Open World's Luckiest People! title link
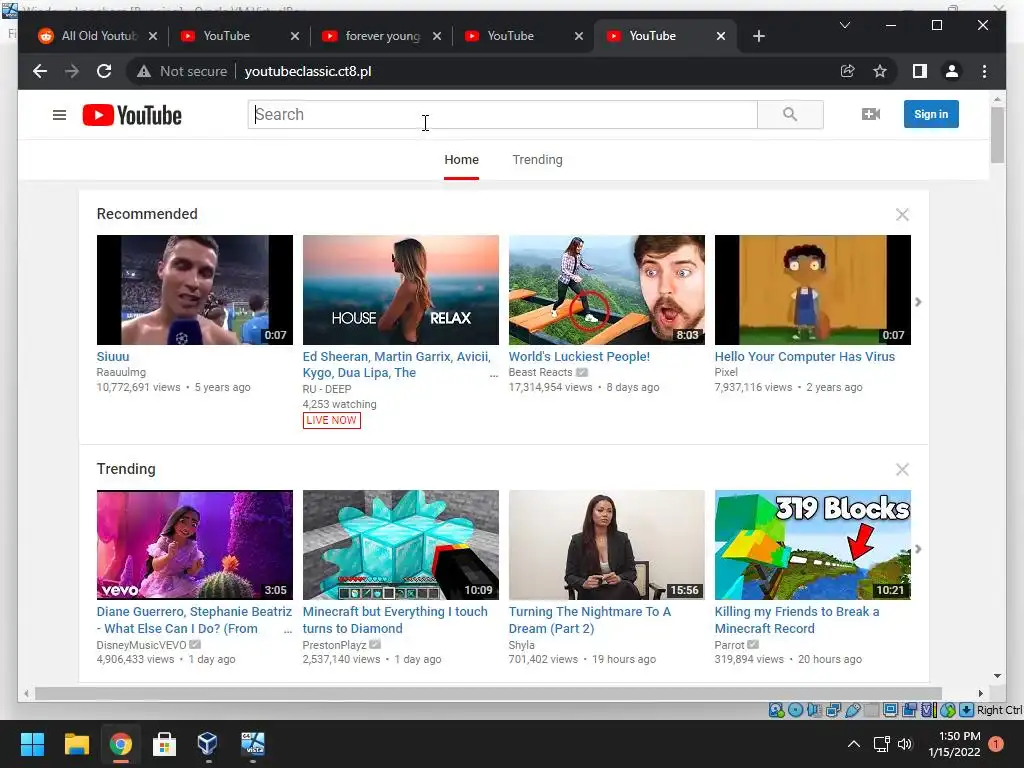 [579, 357]
